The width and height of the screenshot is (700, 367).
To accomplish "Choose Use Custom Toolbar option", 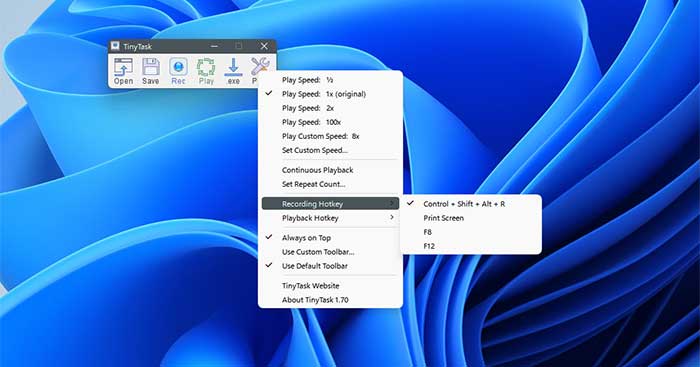I will pyautogui.click(x=330, y=252).
